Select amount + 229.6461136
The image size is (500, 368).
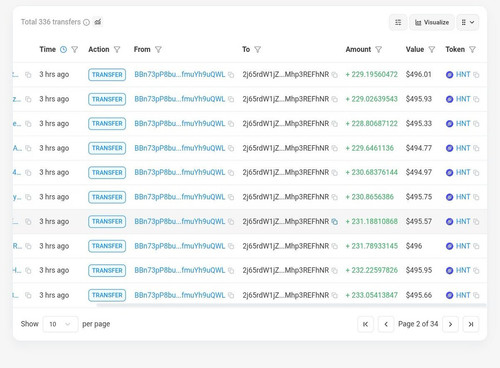click(370, 148)
